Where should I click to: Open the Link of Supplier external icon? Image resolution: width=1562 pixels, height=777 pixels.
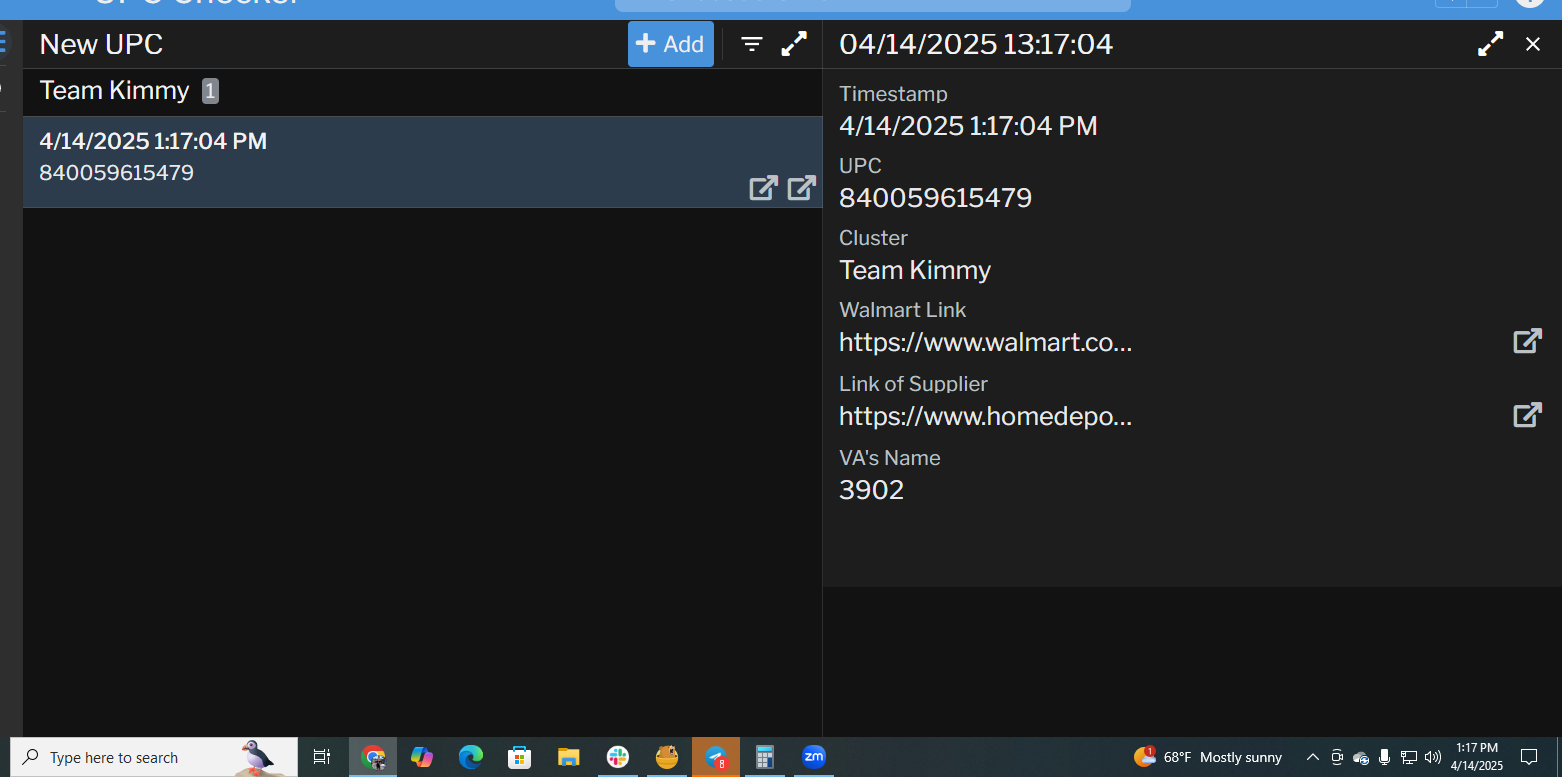1526,415
